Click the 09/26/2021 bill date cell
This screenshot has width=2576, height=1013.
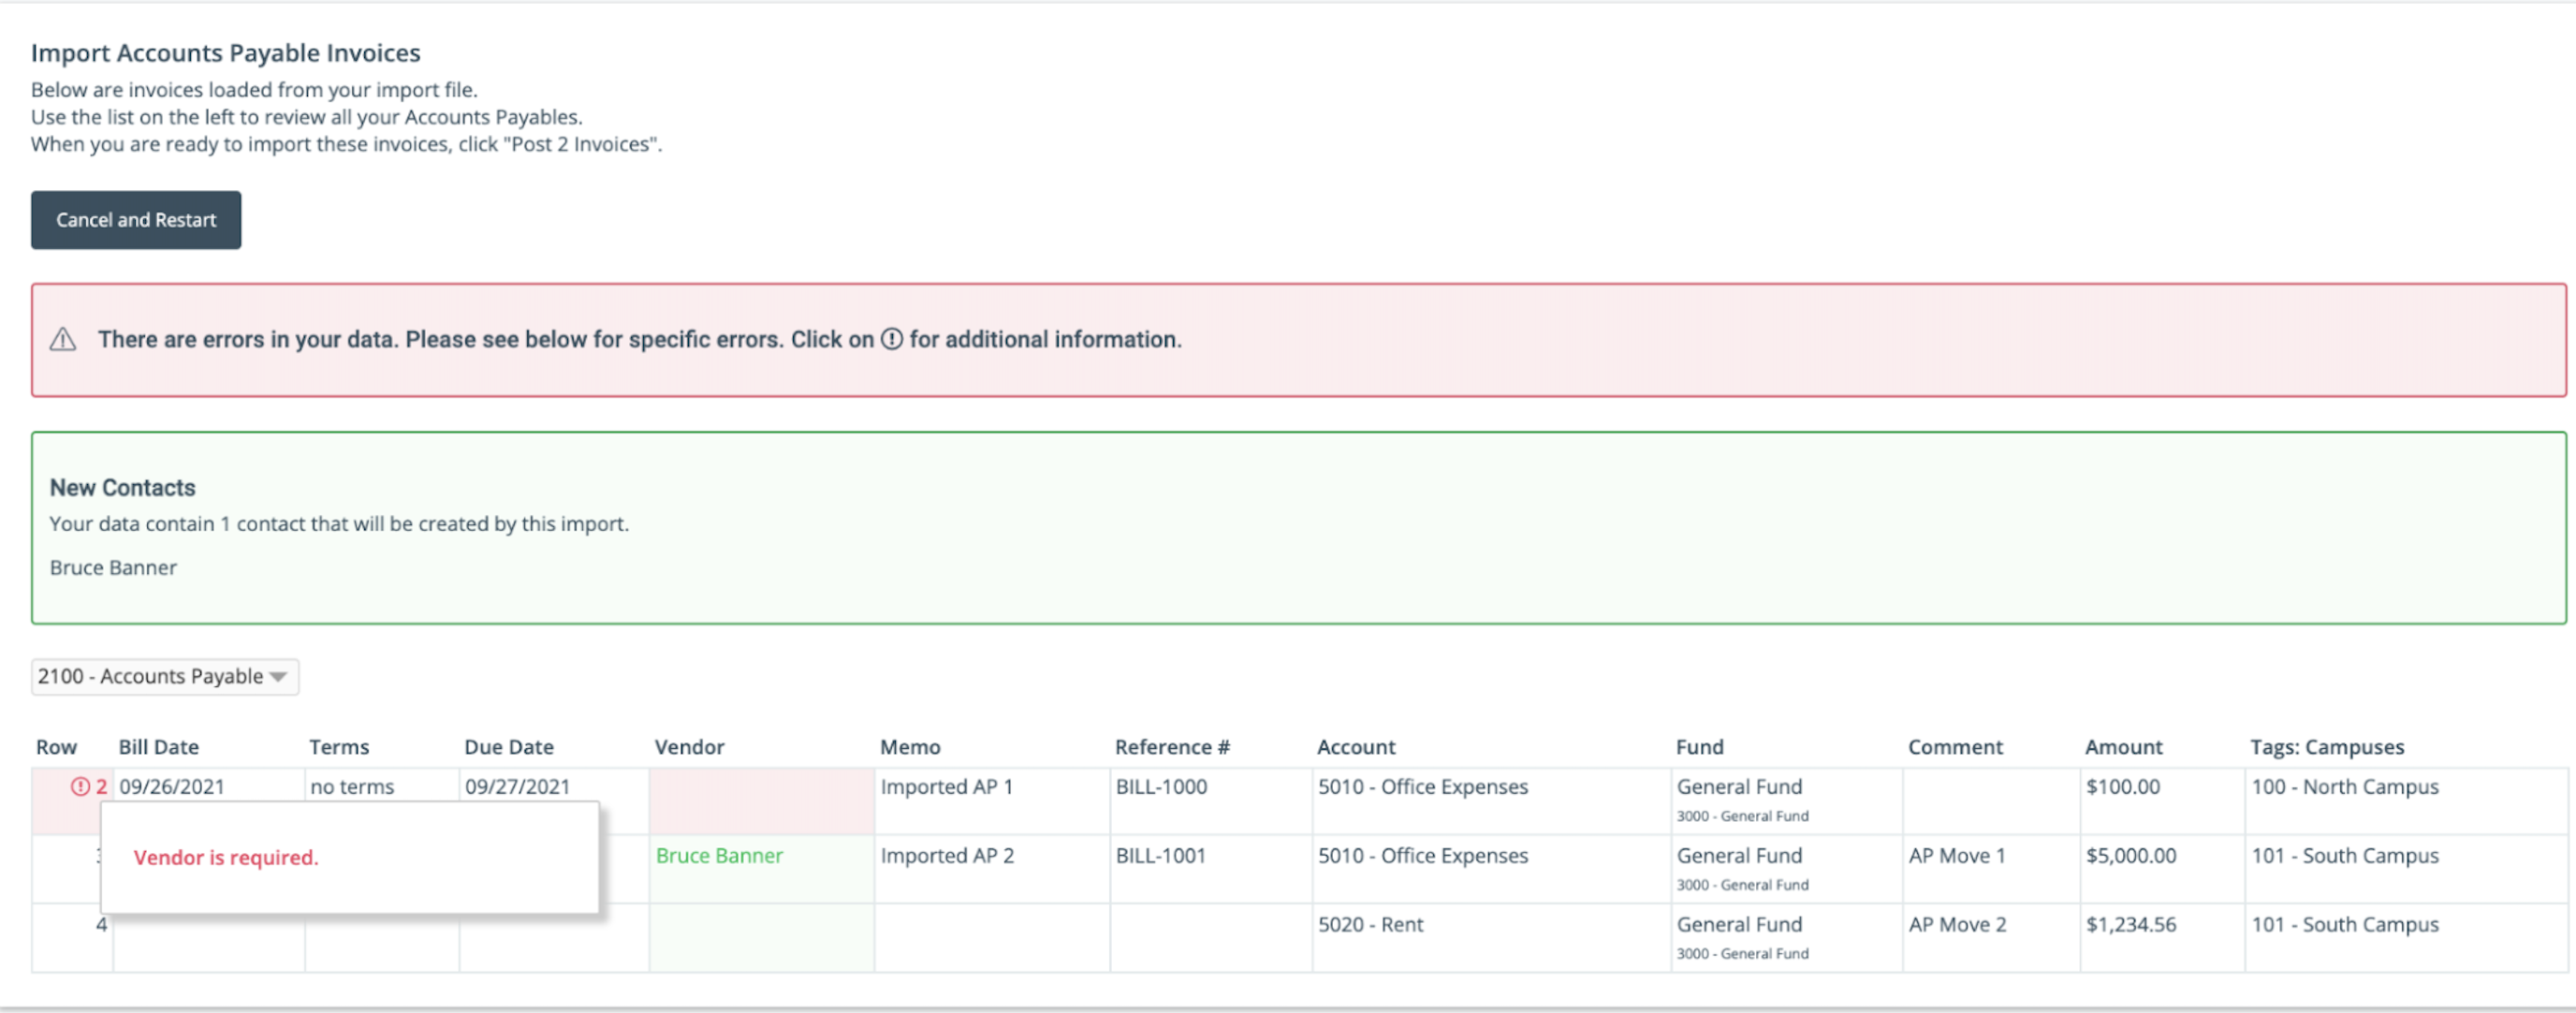(x=172, y=787)
